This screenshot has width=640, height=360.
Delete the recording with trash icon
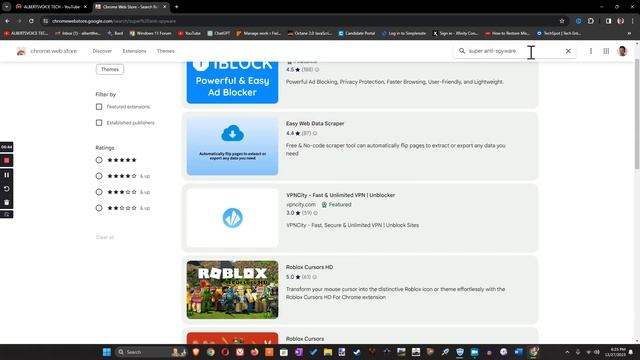click(7, 202)
